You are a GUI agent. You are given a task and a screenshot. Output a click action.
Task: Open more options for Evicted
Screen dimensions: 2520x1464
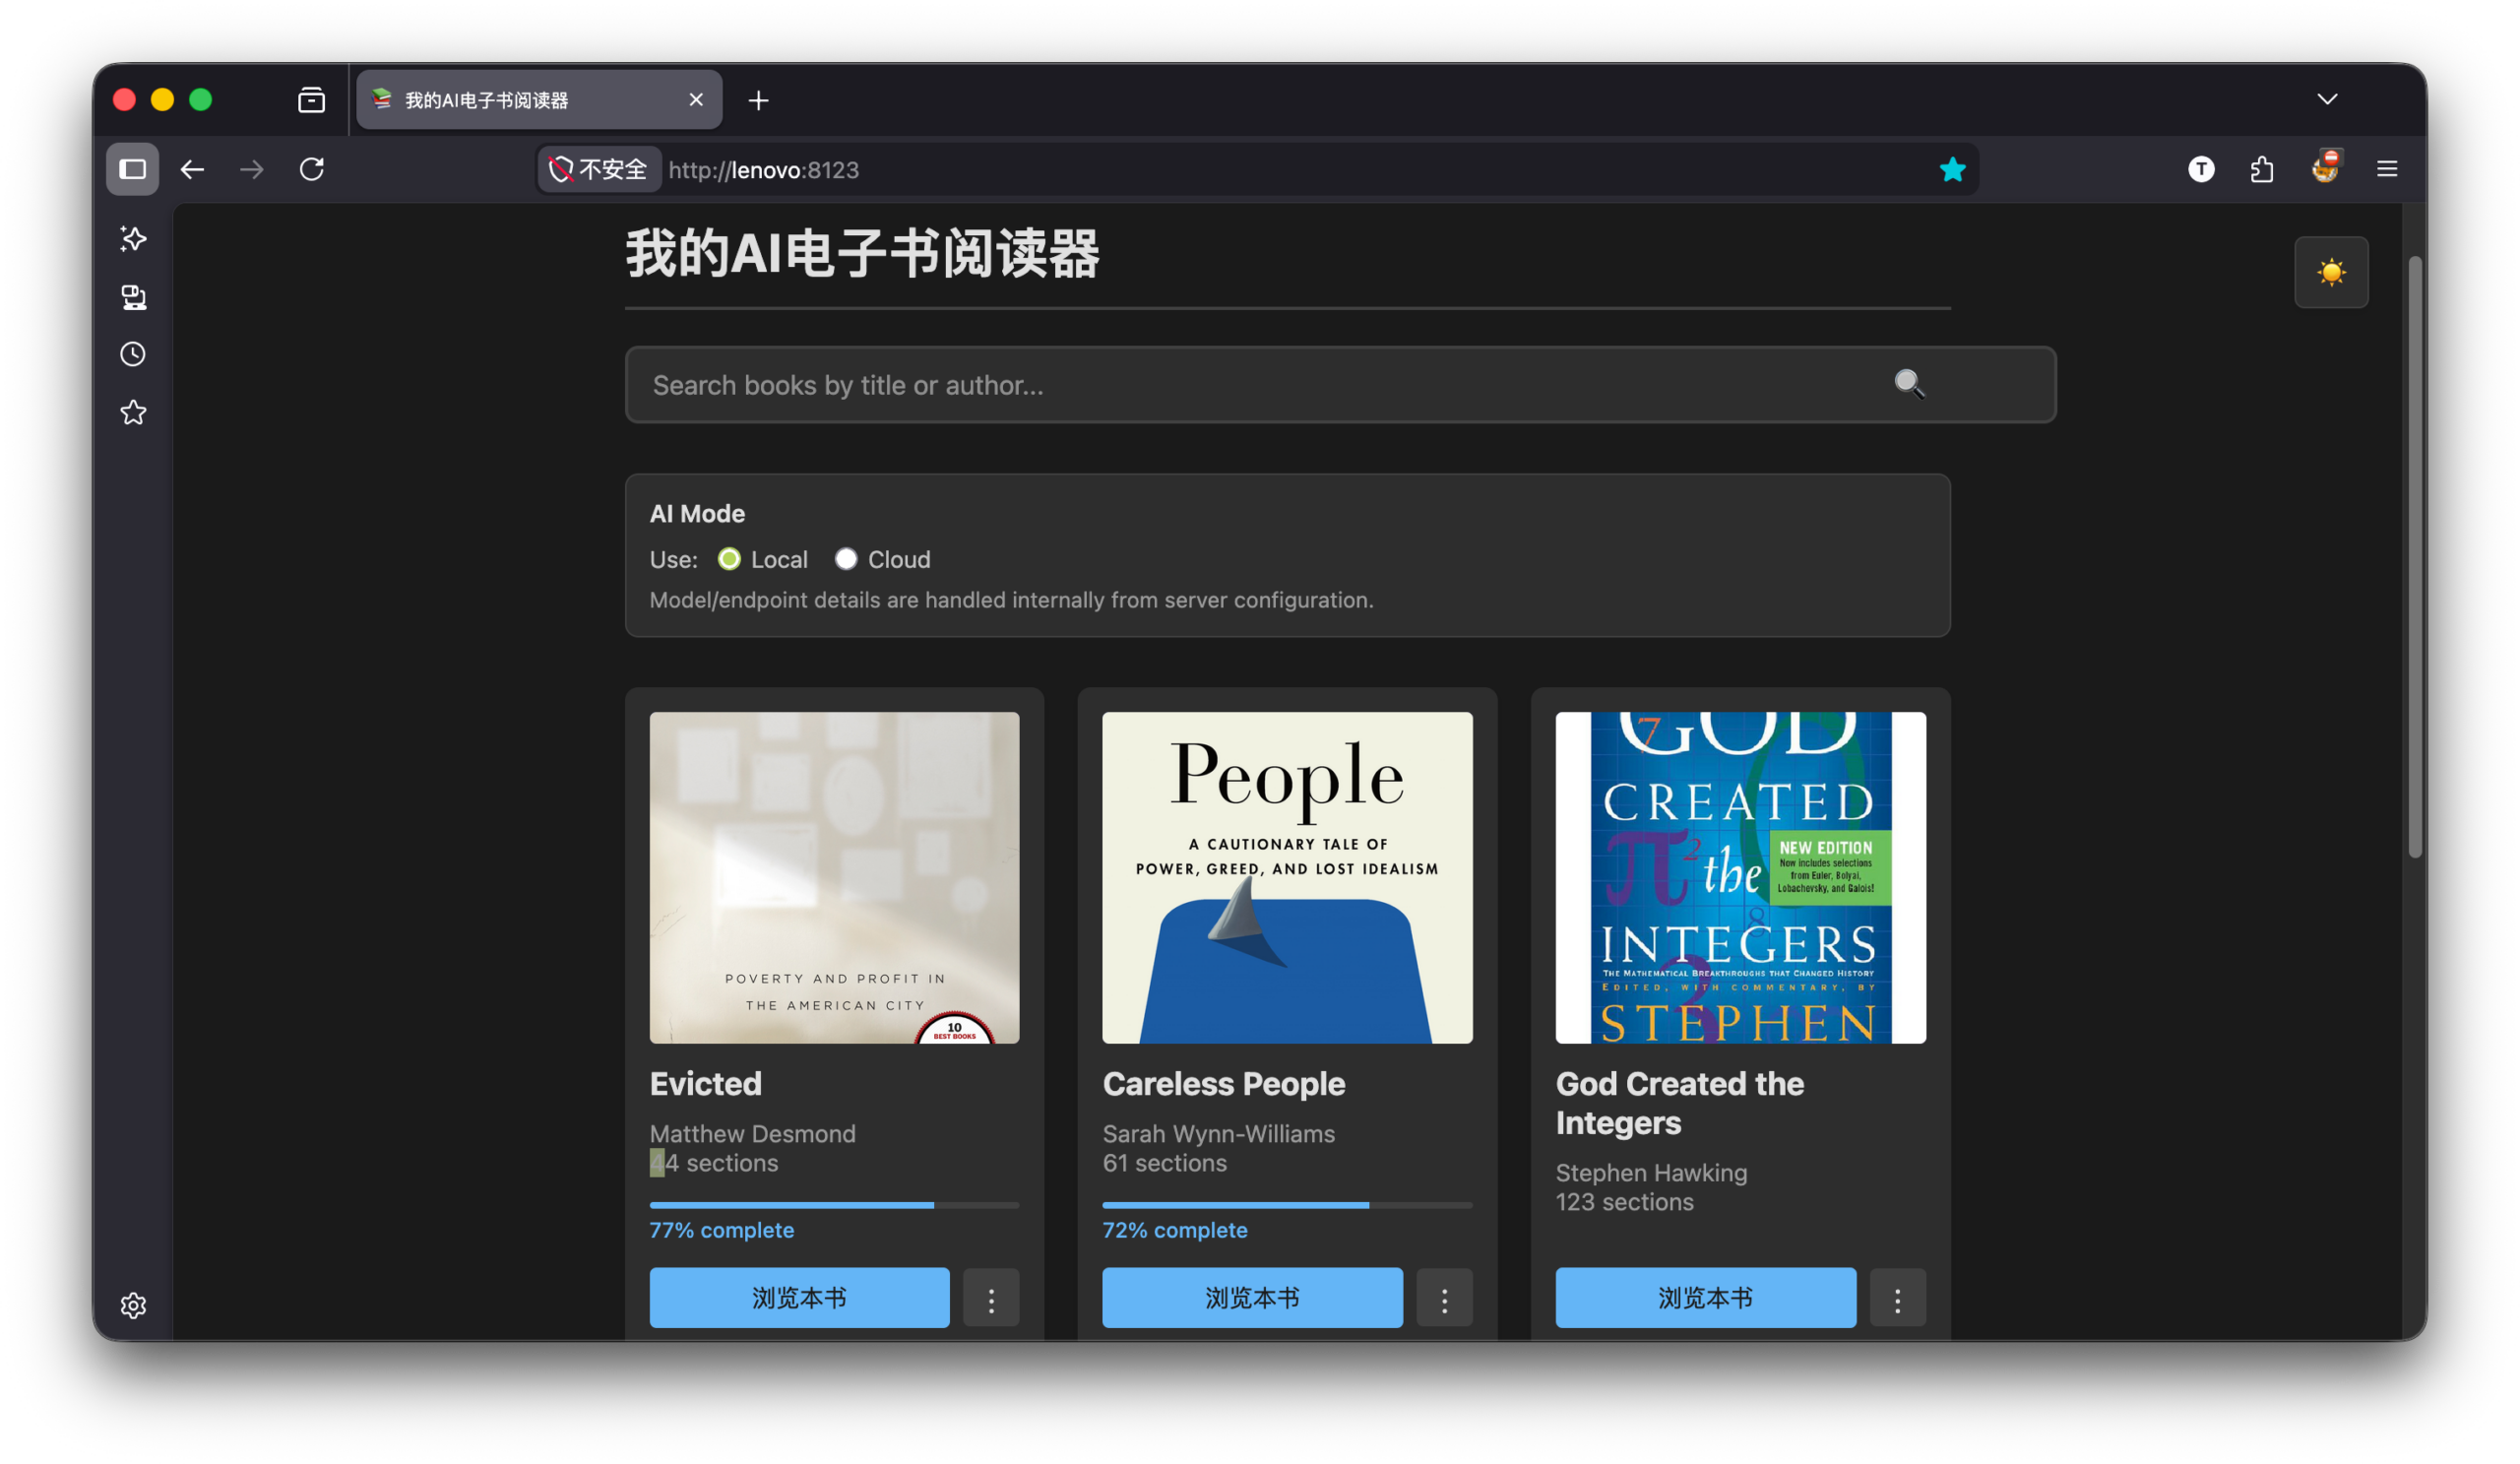point(991,1298)
